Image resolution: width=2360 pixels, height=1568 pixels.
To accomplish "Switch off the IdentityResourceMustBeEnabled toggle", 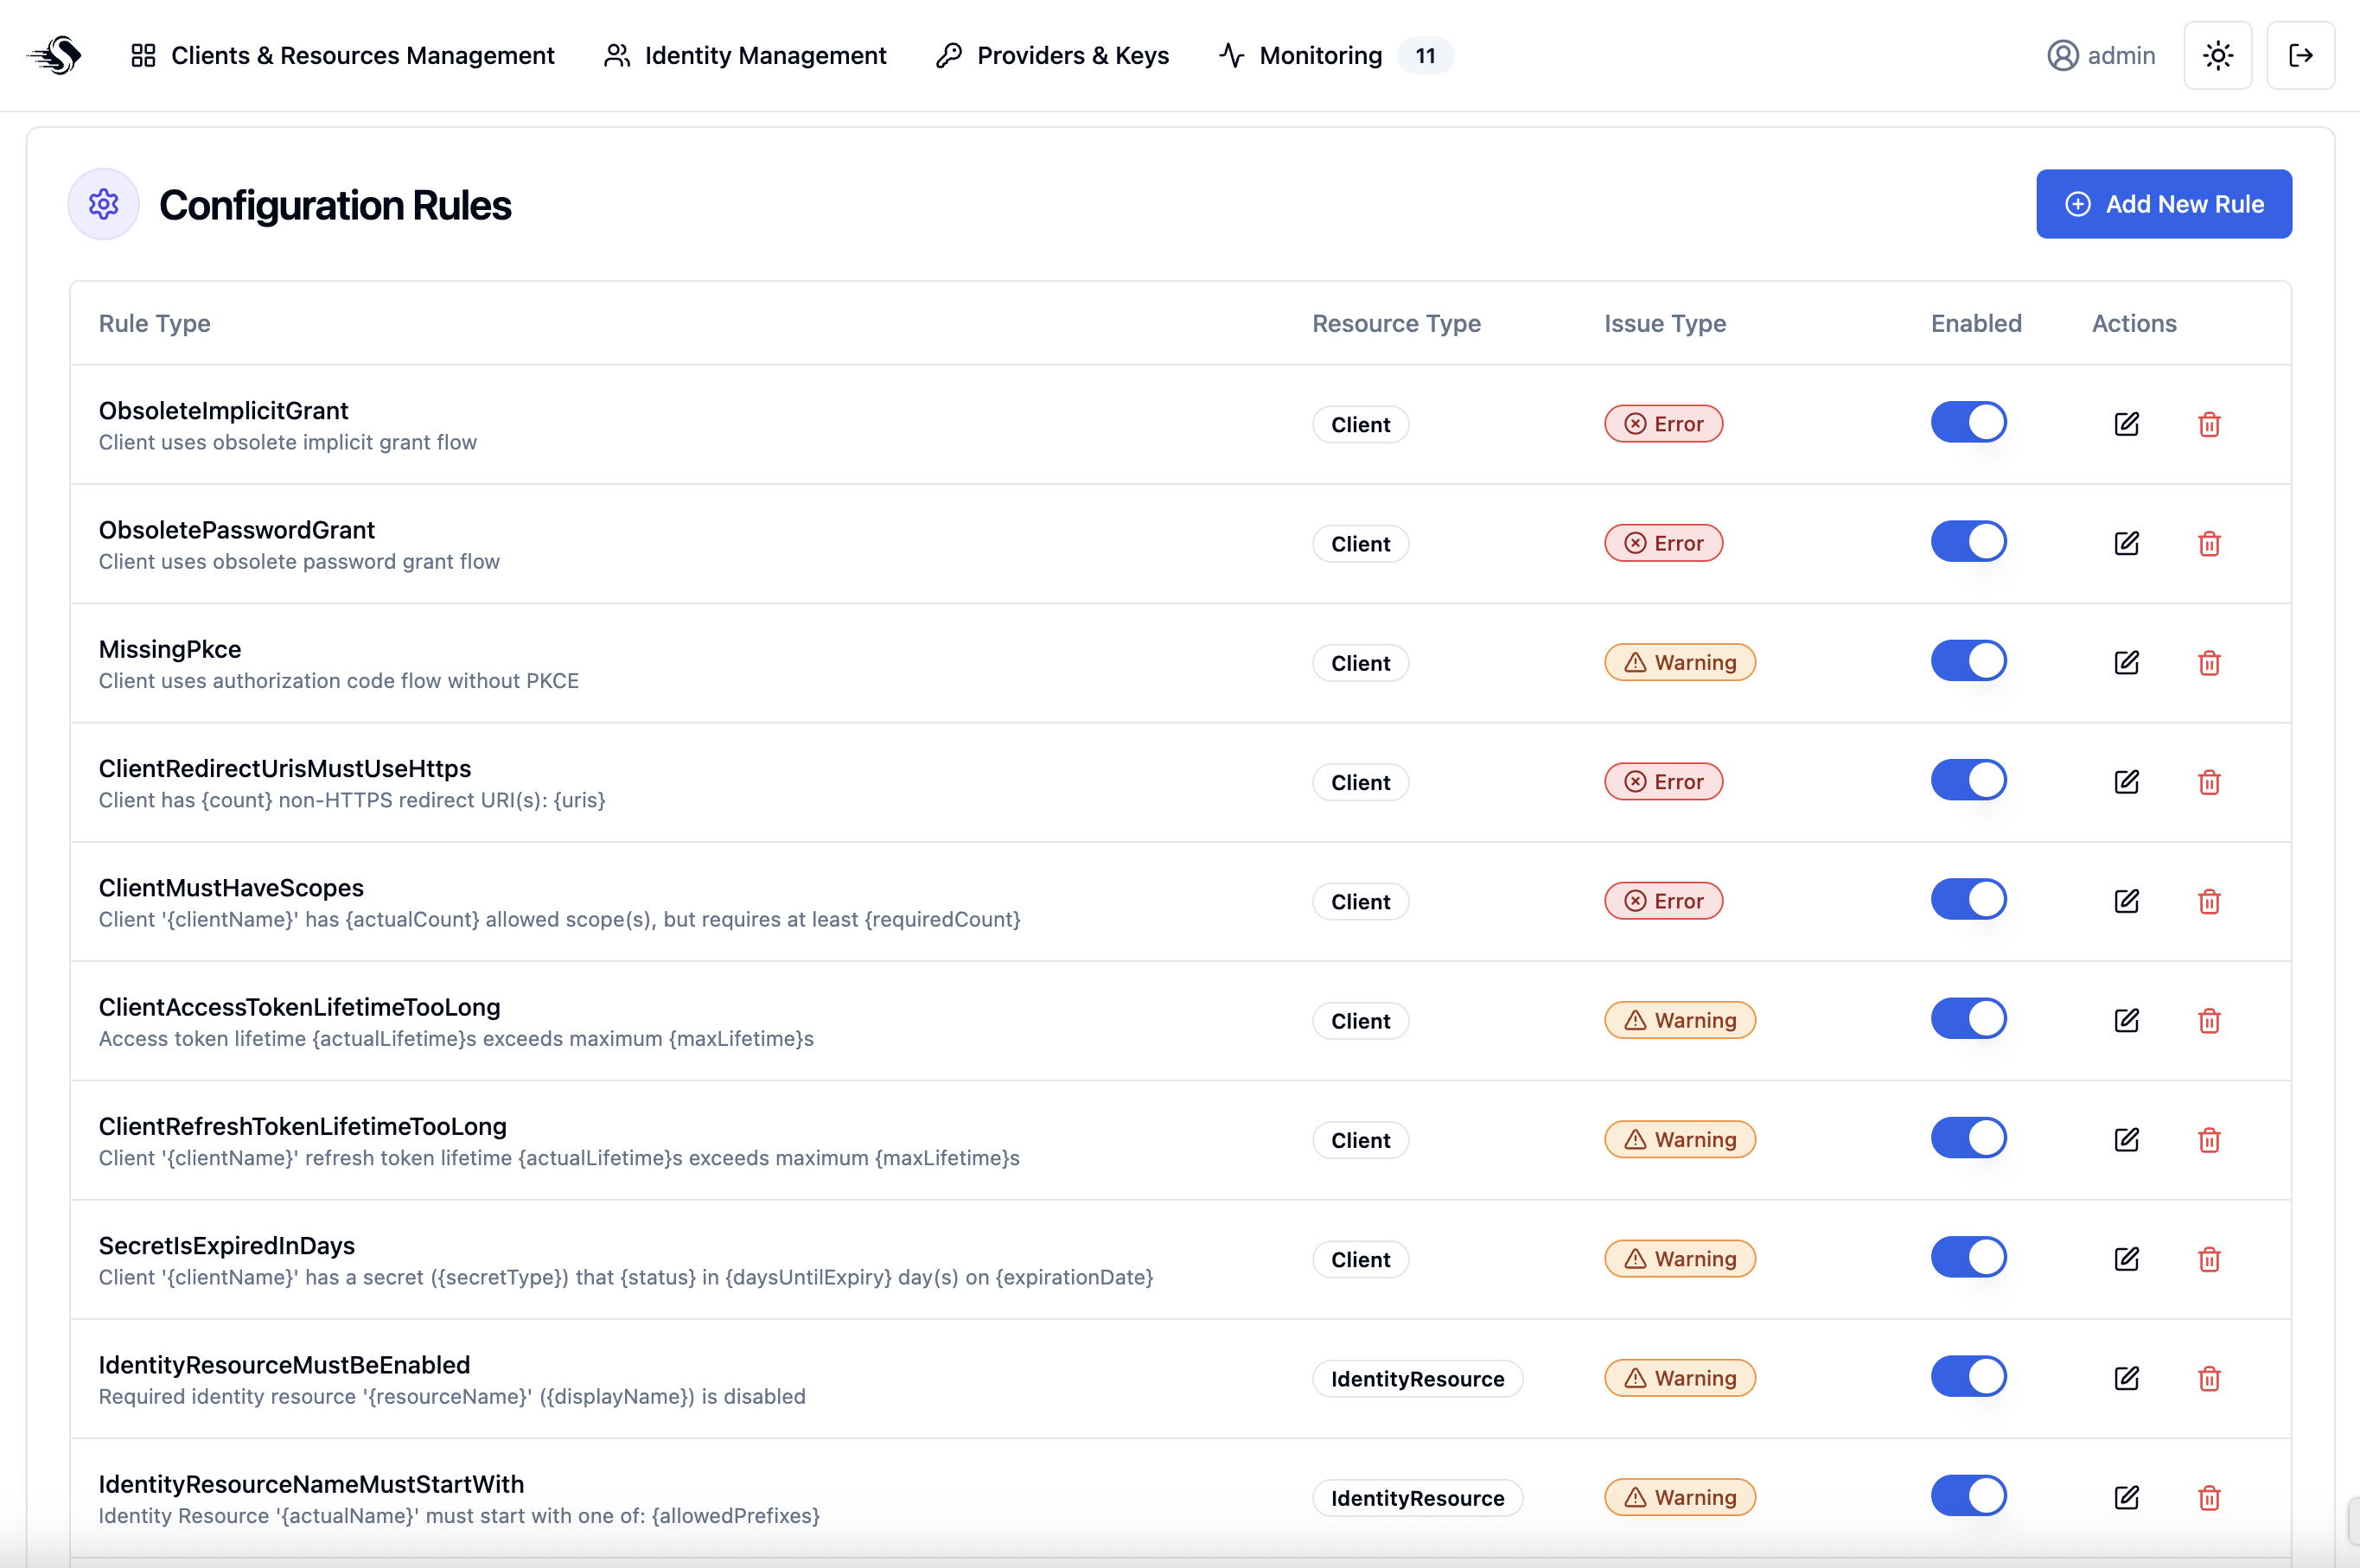I will coord(1968,1377).
